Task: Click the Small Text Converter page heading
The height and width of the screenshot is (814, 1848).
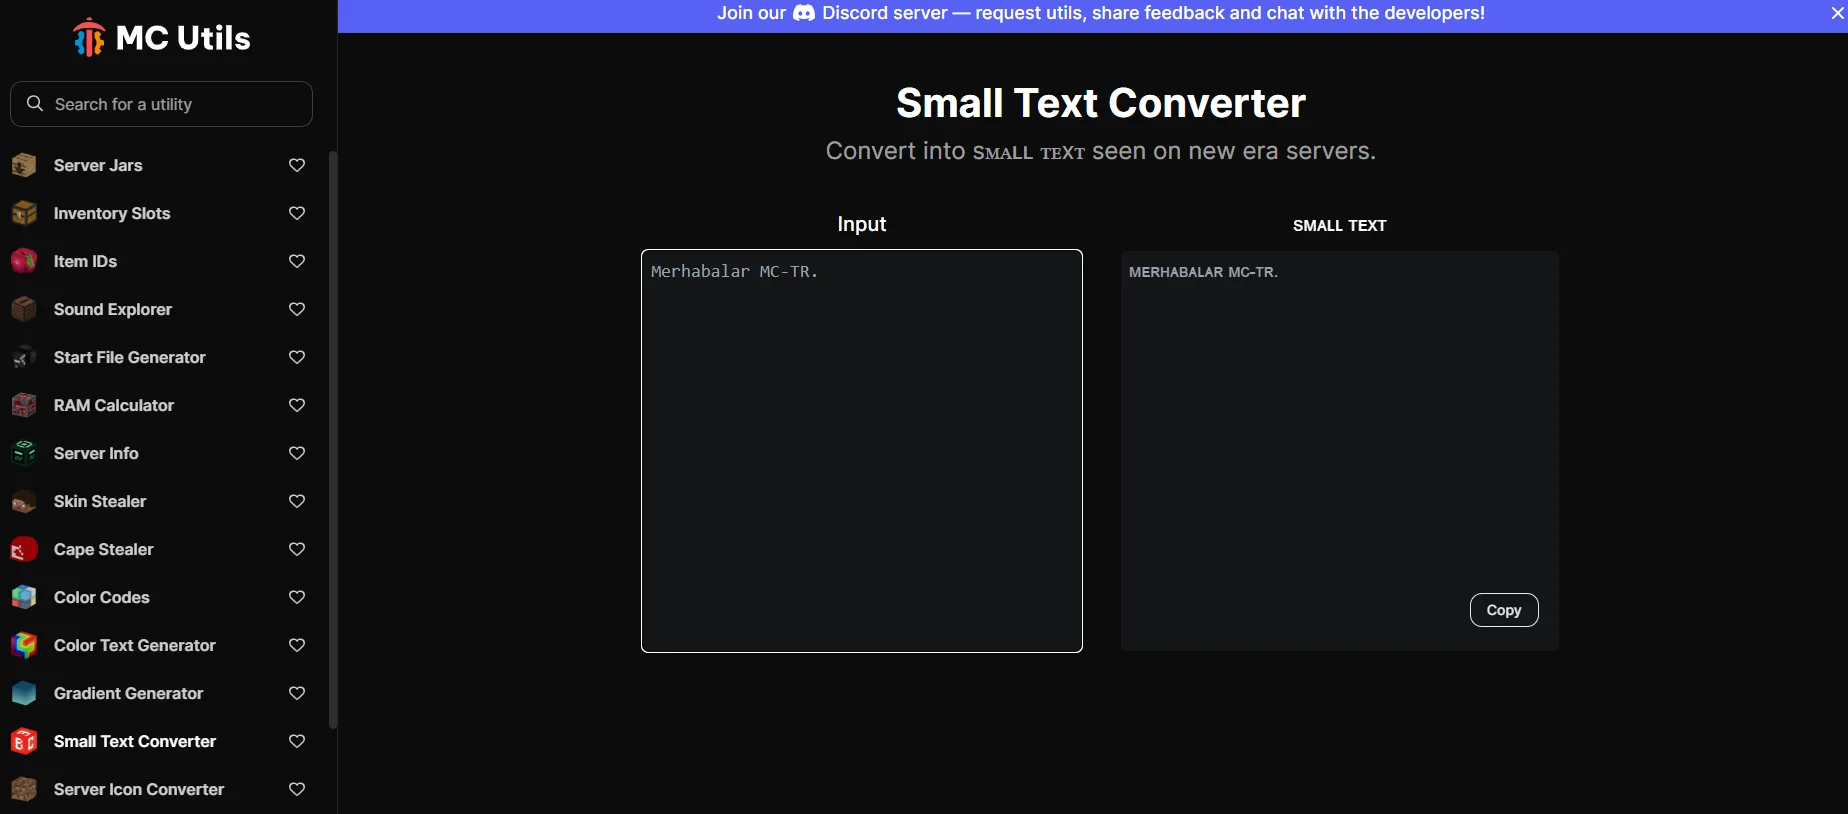Action: coord(1101,103)
